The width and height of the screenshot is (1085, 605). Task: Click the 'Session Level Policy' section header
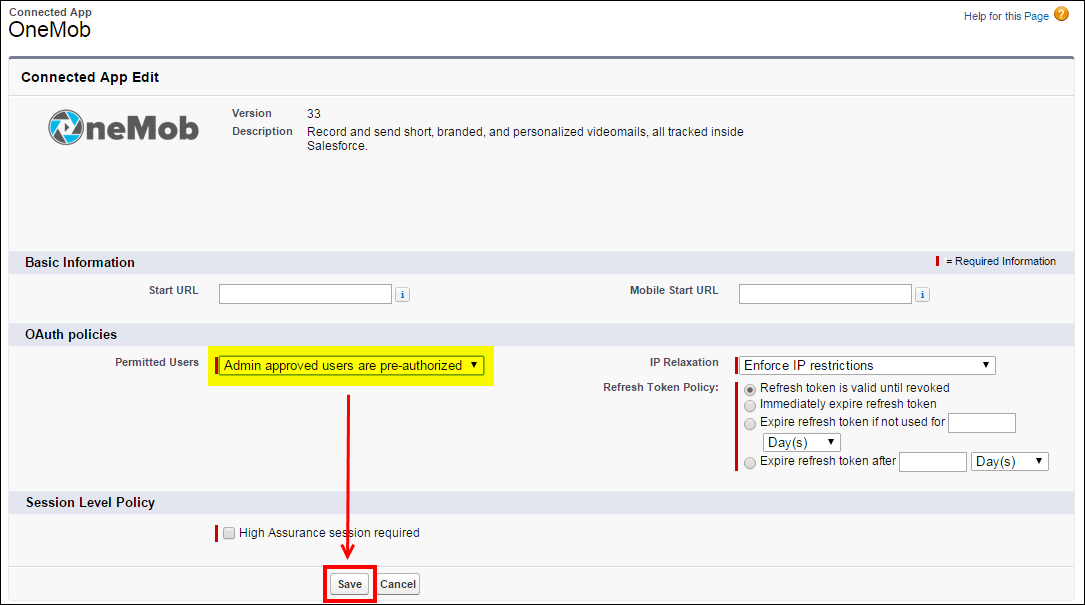(90, 503)
